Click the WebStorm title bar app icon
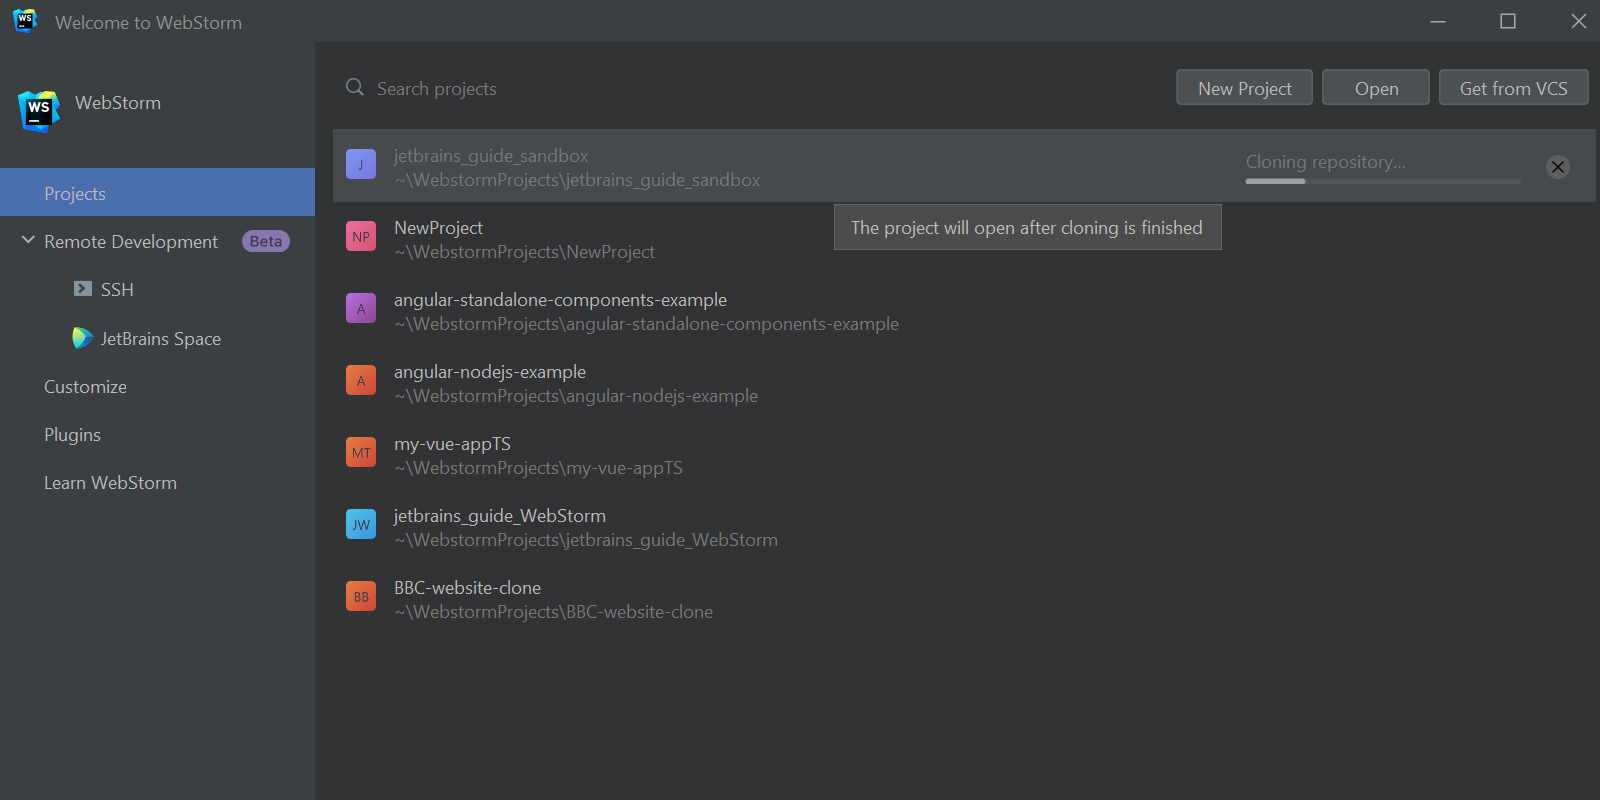This screenshot has width=1600, height=800. click(25, 21)
